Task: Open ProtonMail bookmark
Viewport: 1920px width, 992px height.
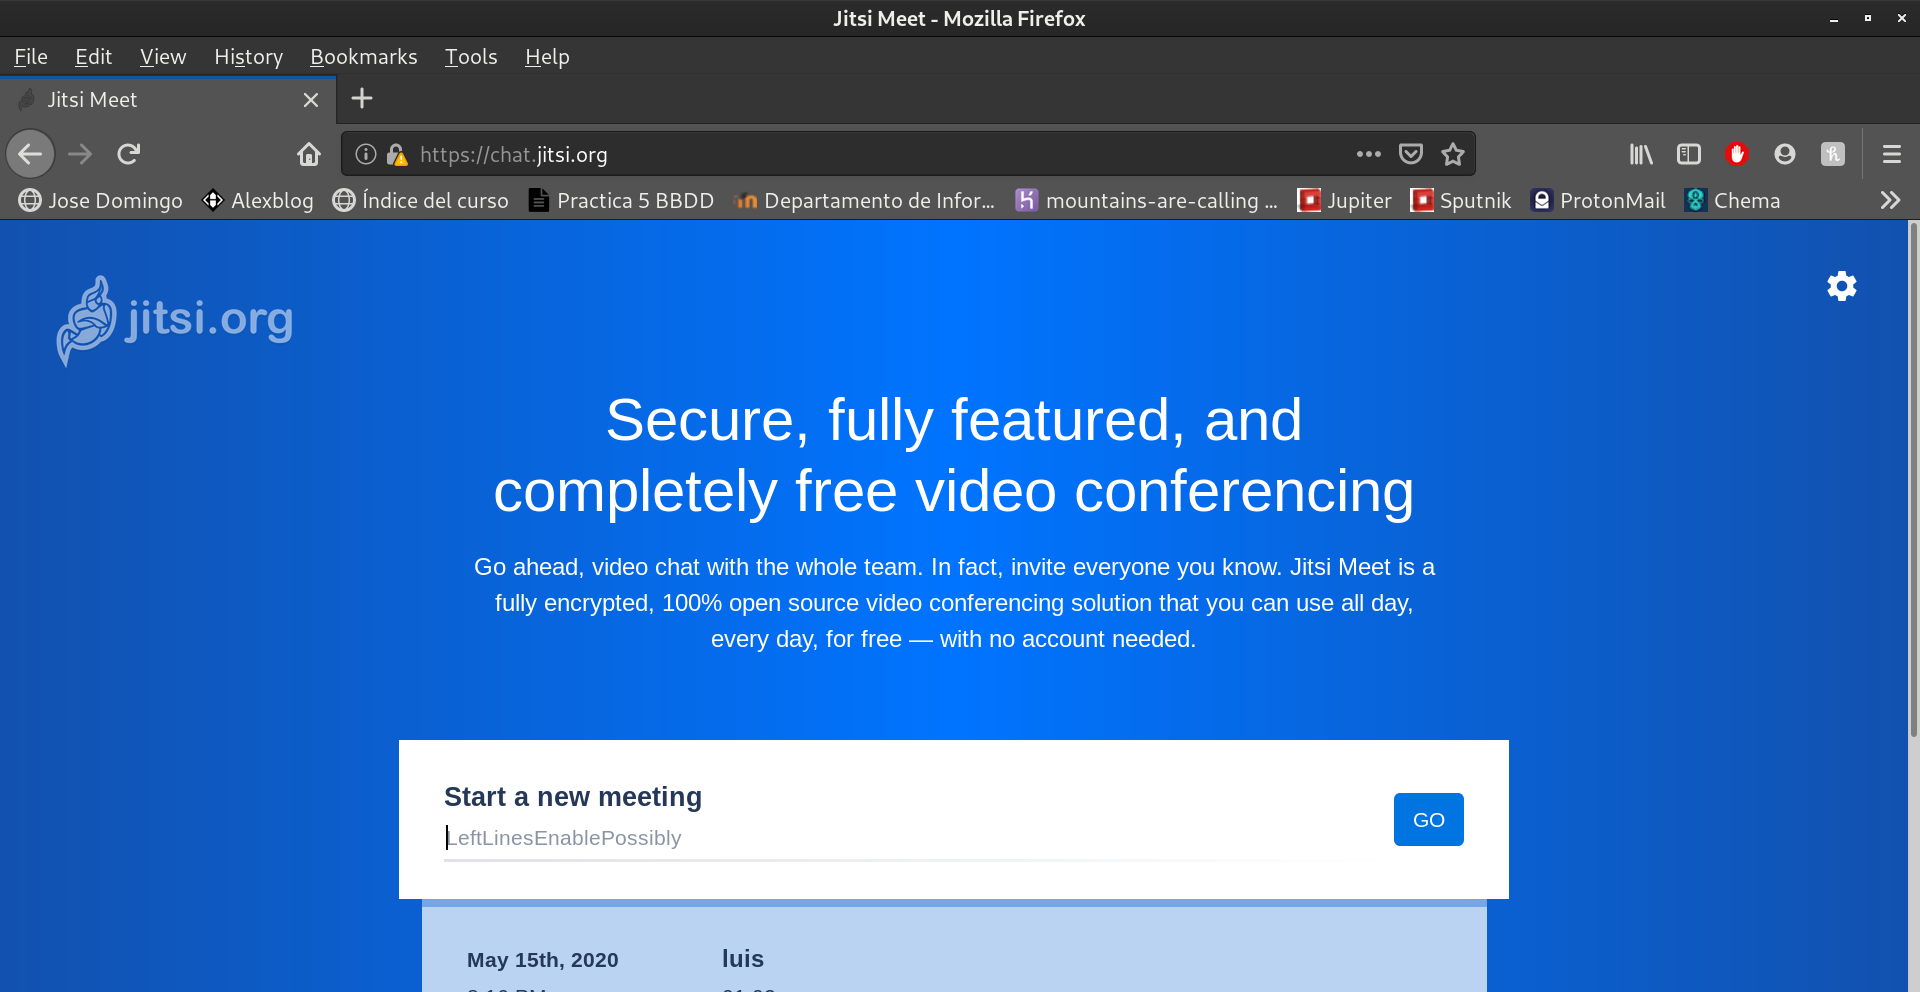Action: (1598, 200)
